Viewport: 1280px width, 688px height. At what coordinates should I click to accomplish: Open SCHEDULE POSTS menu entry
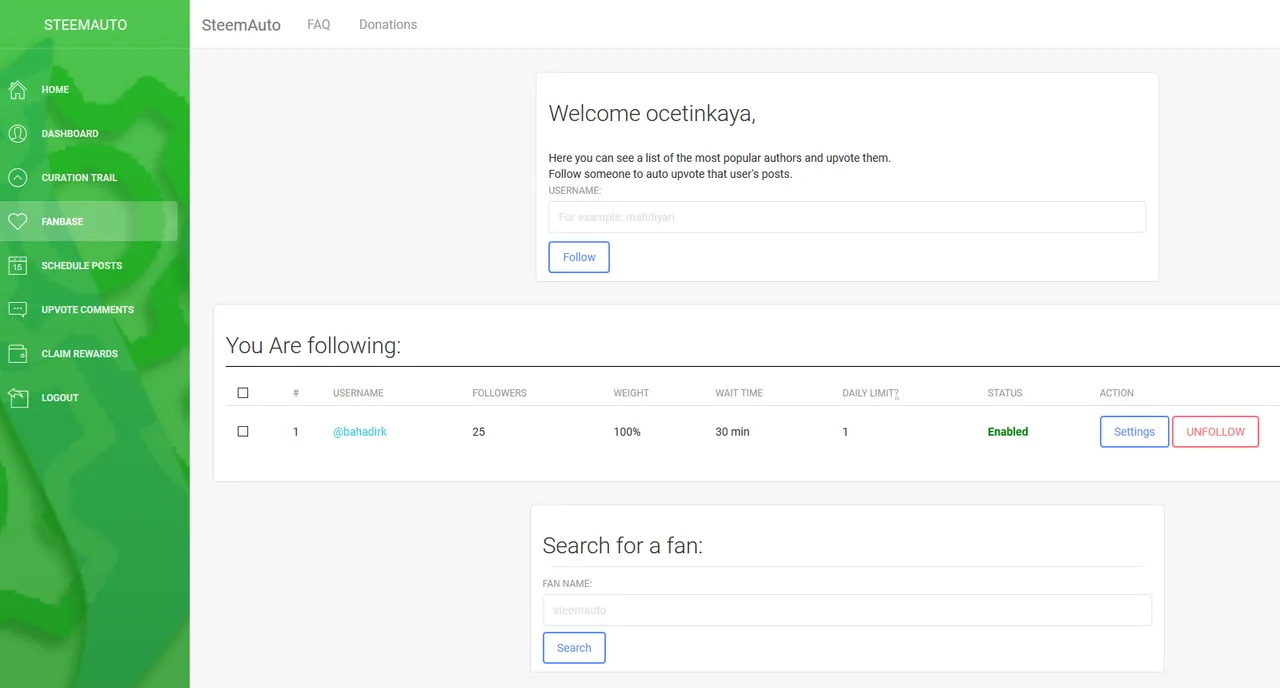coord(89,266)
